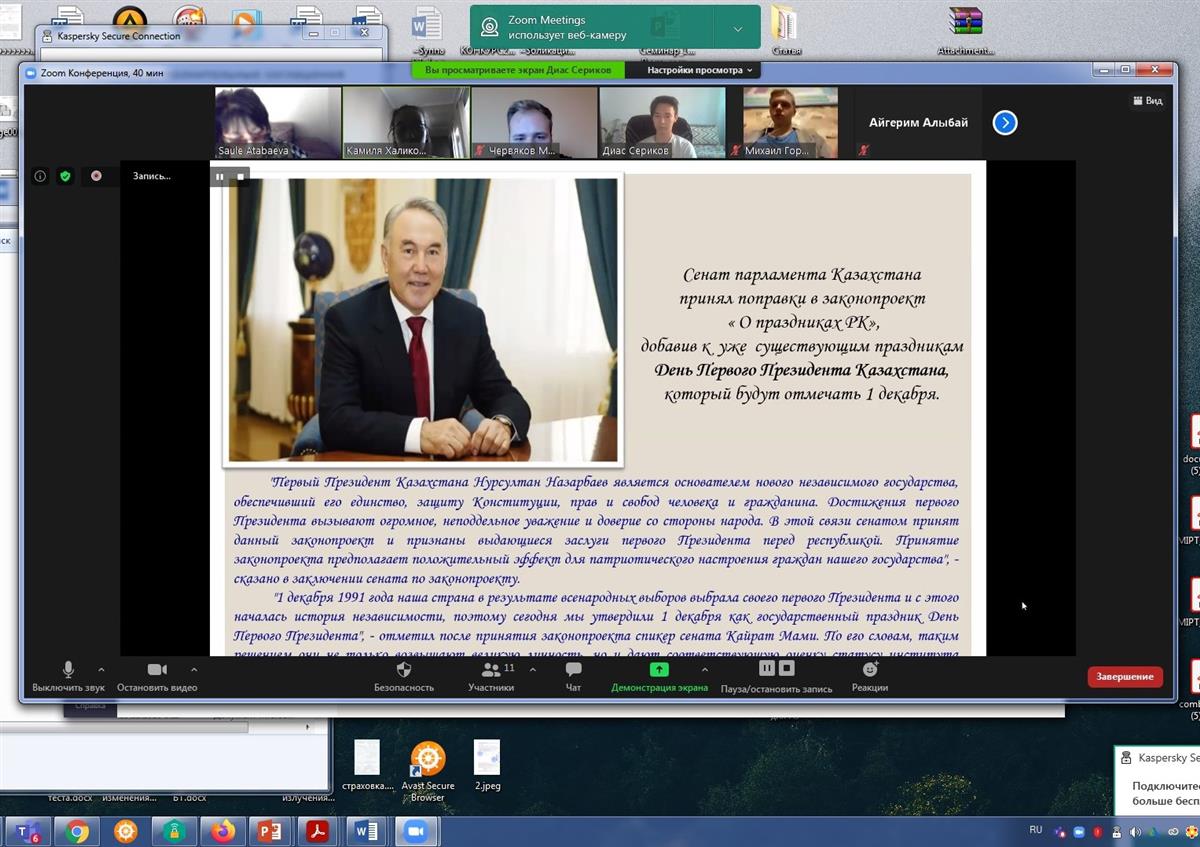The image size is (1200, 847).
Task: Expand audio options arrow next to microphone
Action: [101, 669]
